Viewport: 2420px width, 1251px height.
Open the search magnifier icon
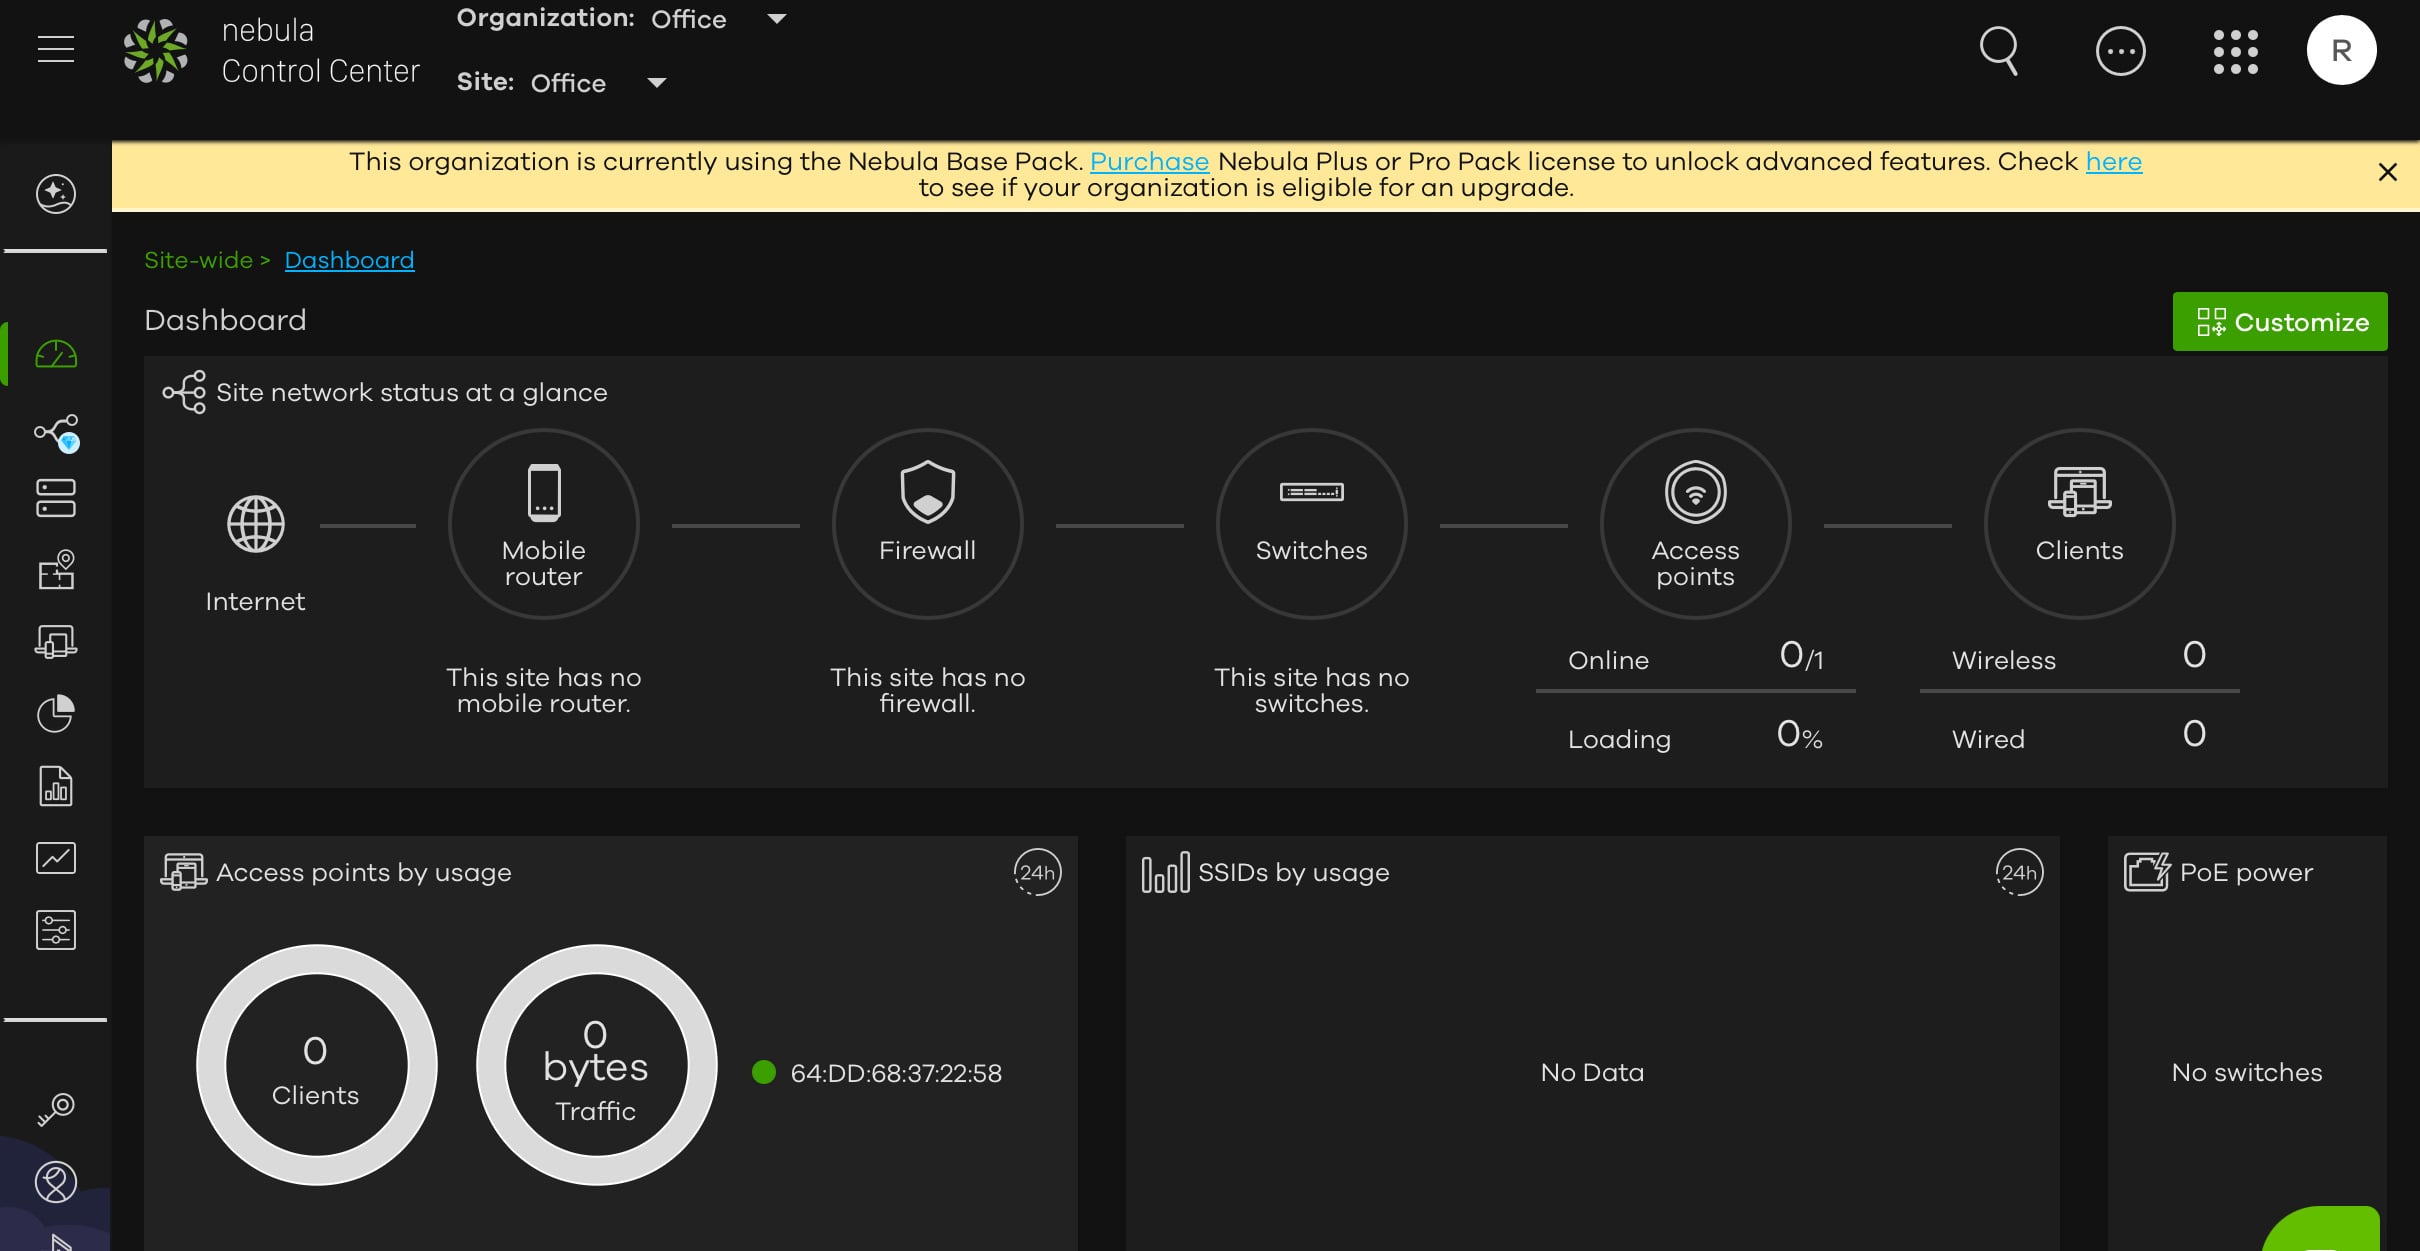tap(1999, 51)
